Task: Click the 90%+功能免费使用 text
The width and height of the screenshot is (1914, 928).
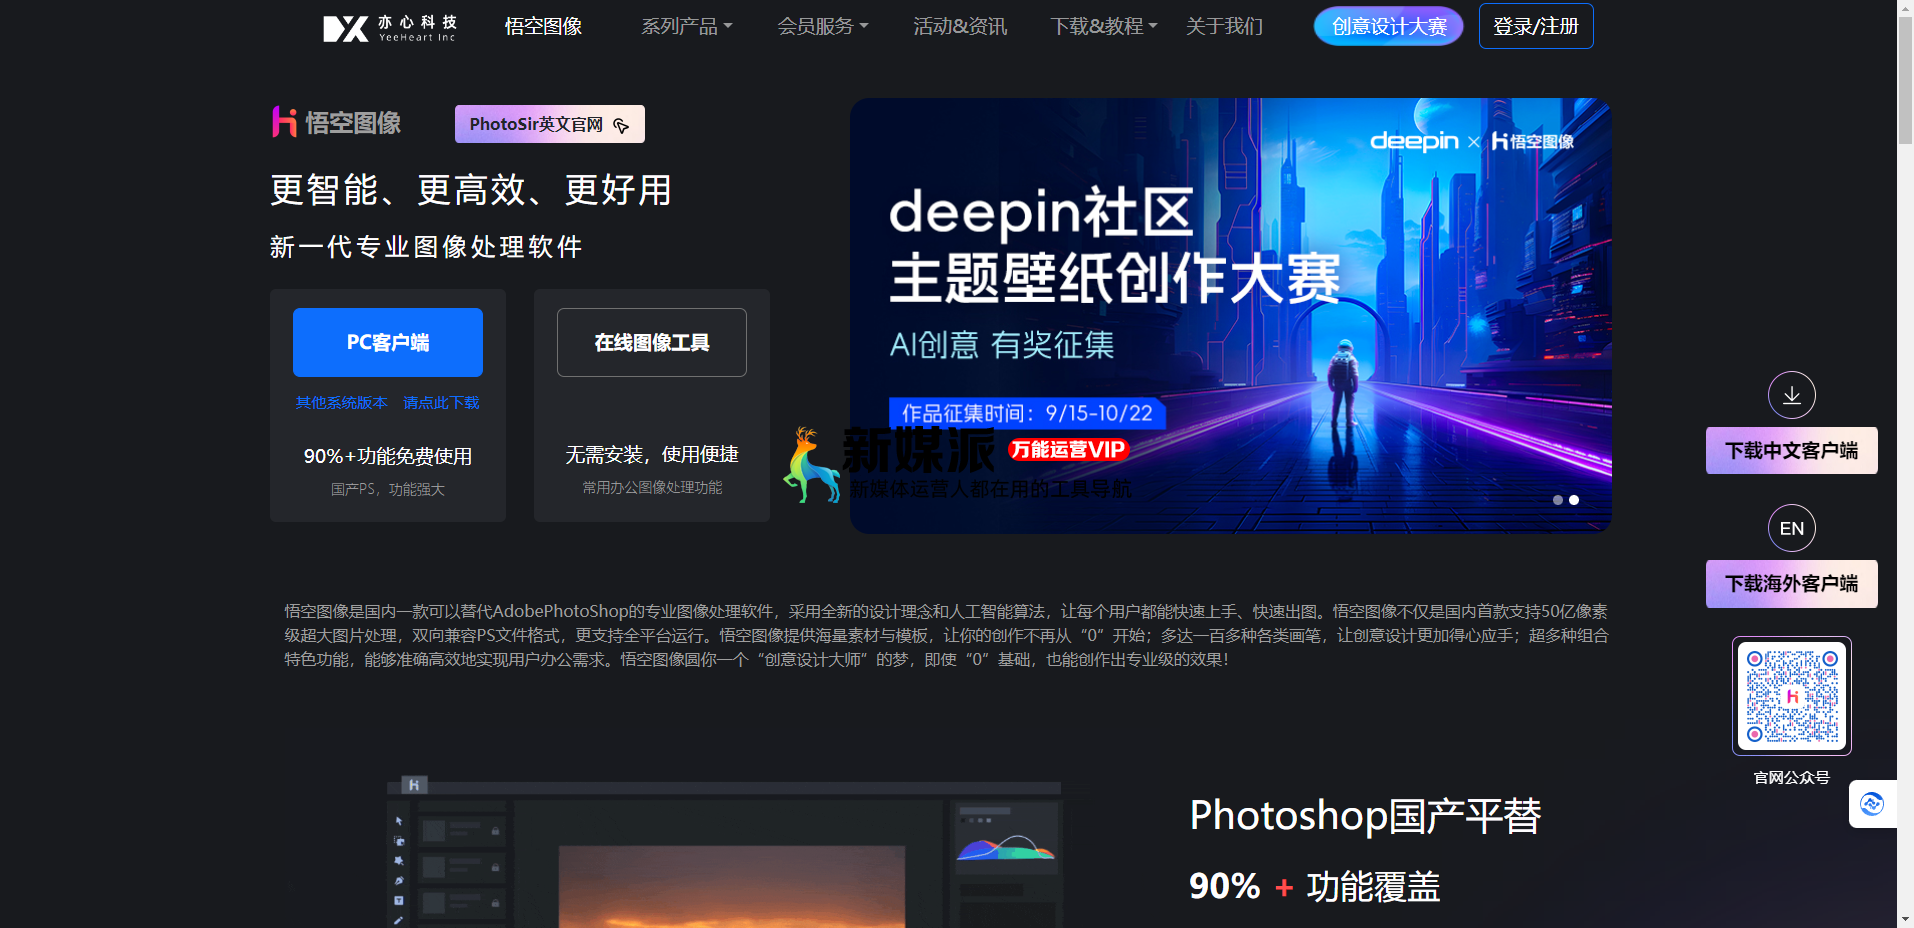Action: 388,456
